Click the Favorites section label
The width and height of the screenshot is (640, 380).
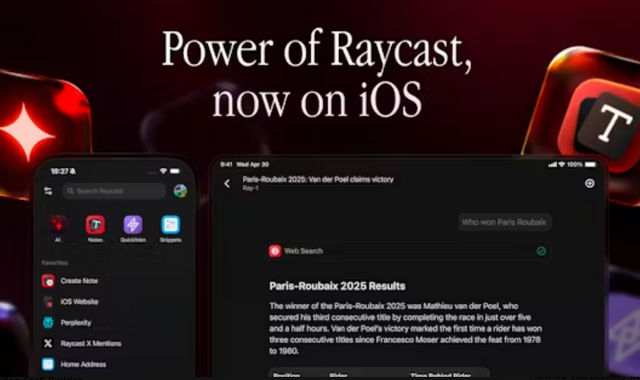pos(55,263)
